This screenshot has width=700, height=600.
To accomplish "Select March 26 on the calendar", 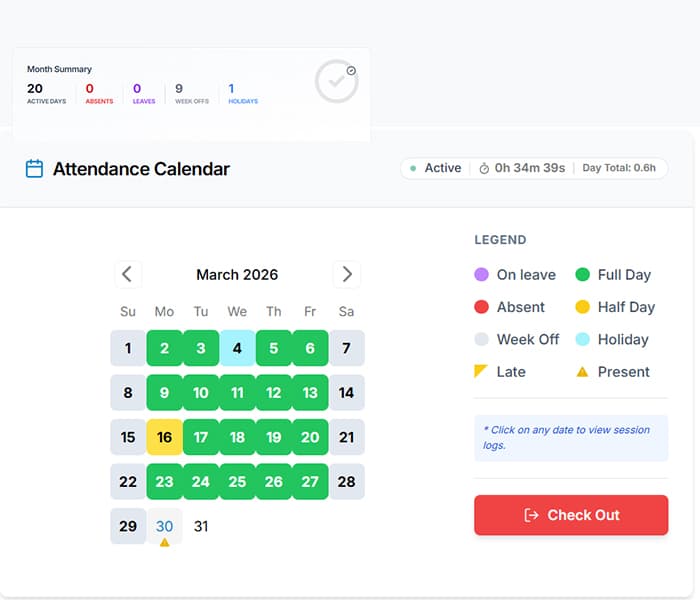I will [274, 481].
